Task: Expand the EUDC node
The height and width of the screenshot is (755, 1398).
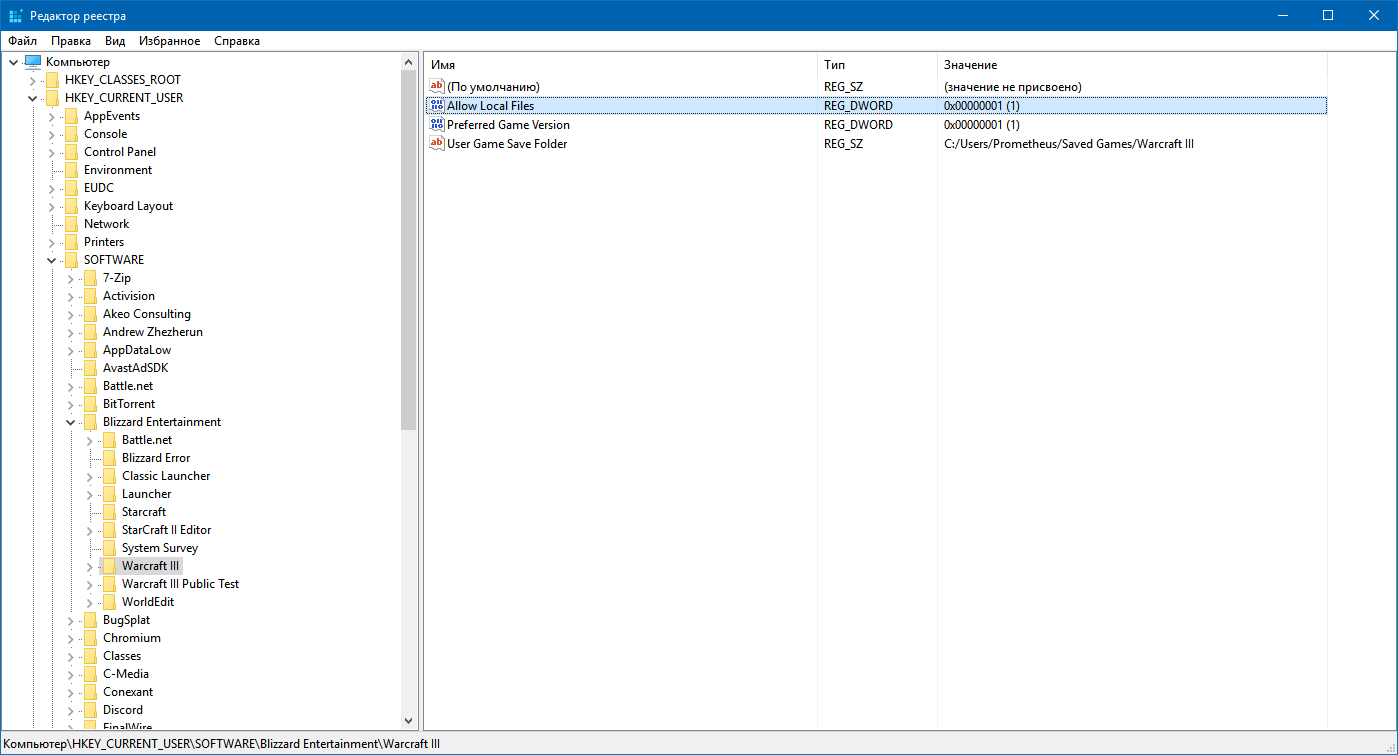Action: point(51,188)
